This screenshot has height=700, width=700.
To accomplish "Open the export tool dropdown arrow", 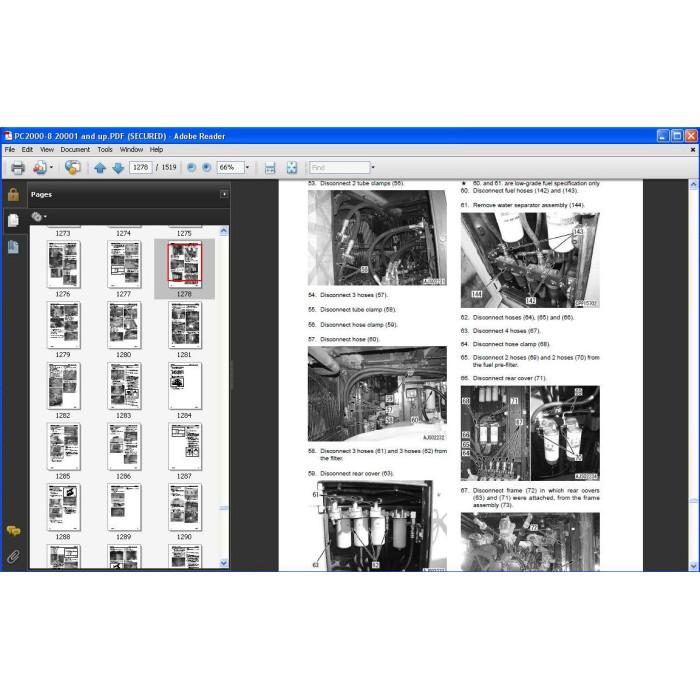I will [51, 167].
